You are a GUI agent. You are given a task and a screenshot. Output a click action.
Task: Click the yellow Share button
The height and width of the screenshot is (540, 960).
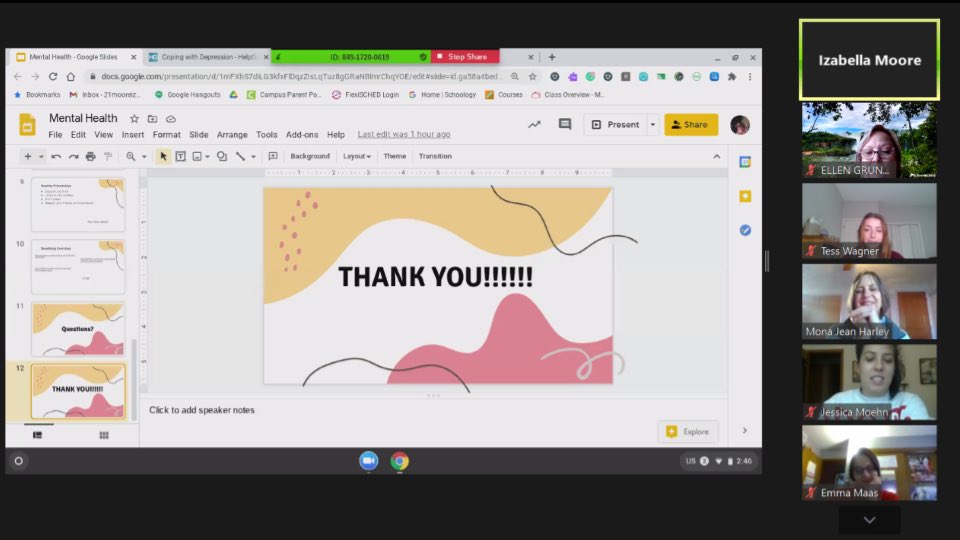(x=691, y=124)
